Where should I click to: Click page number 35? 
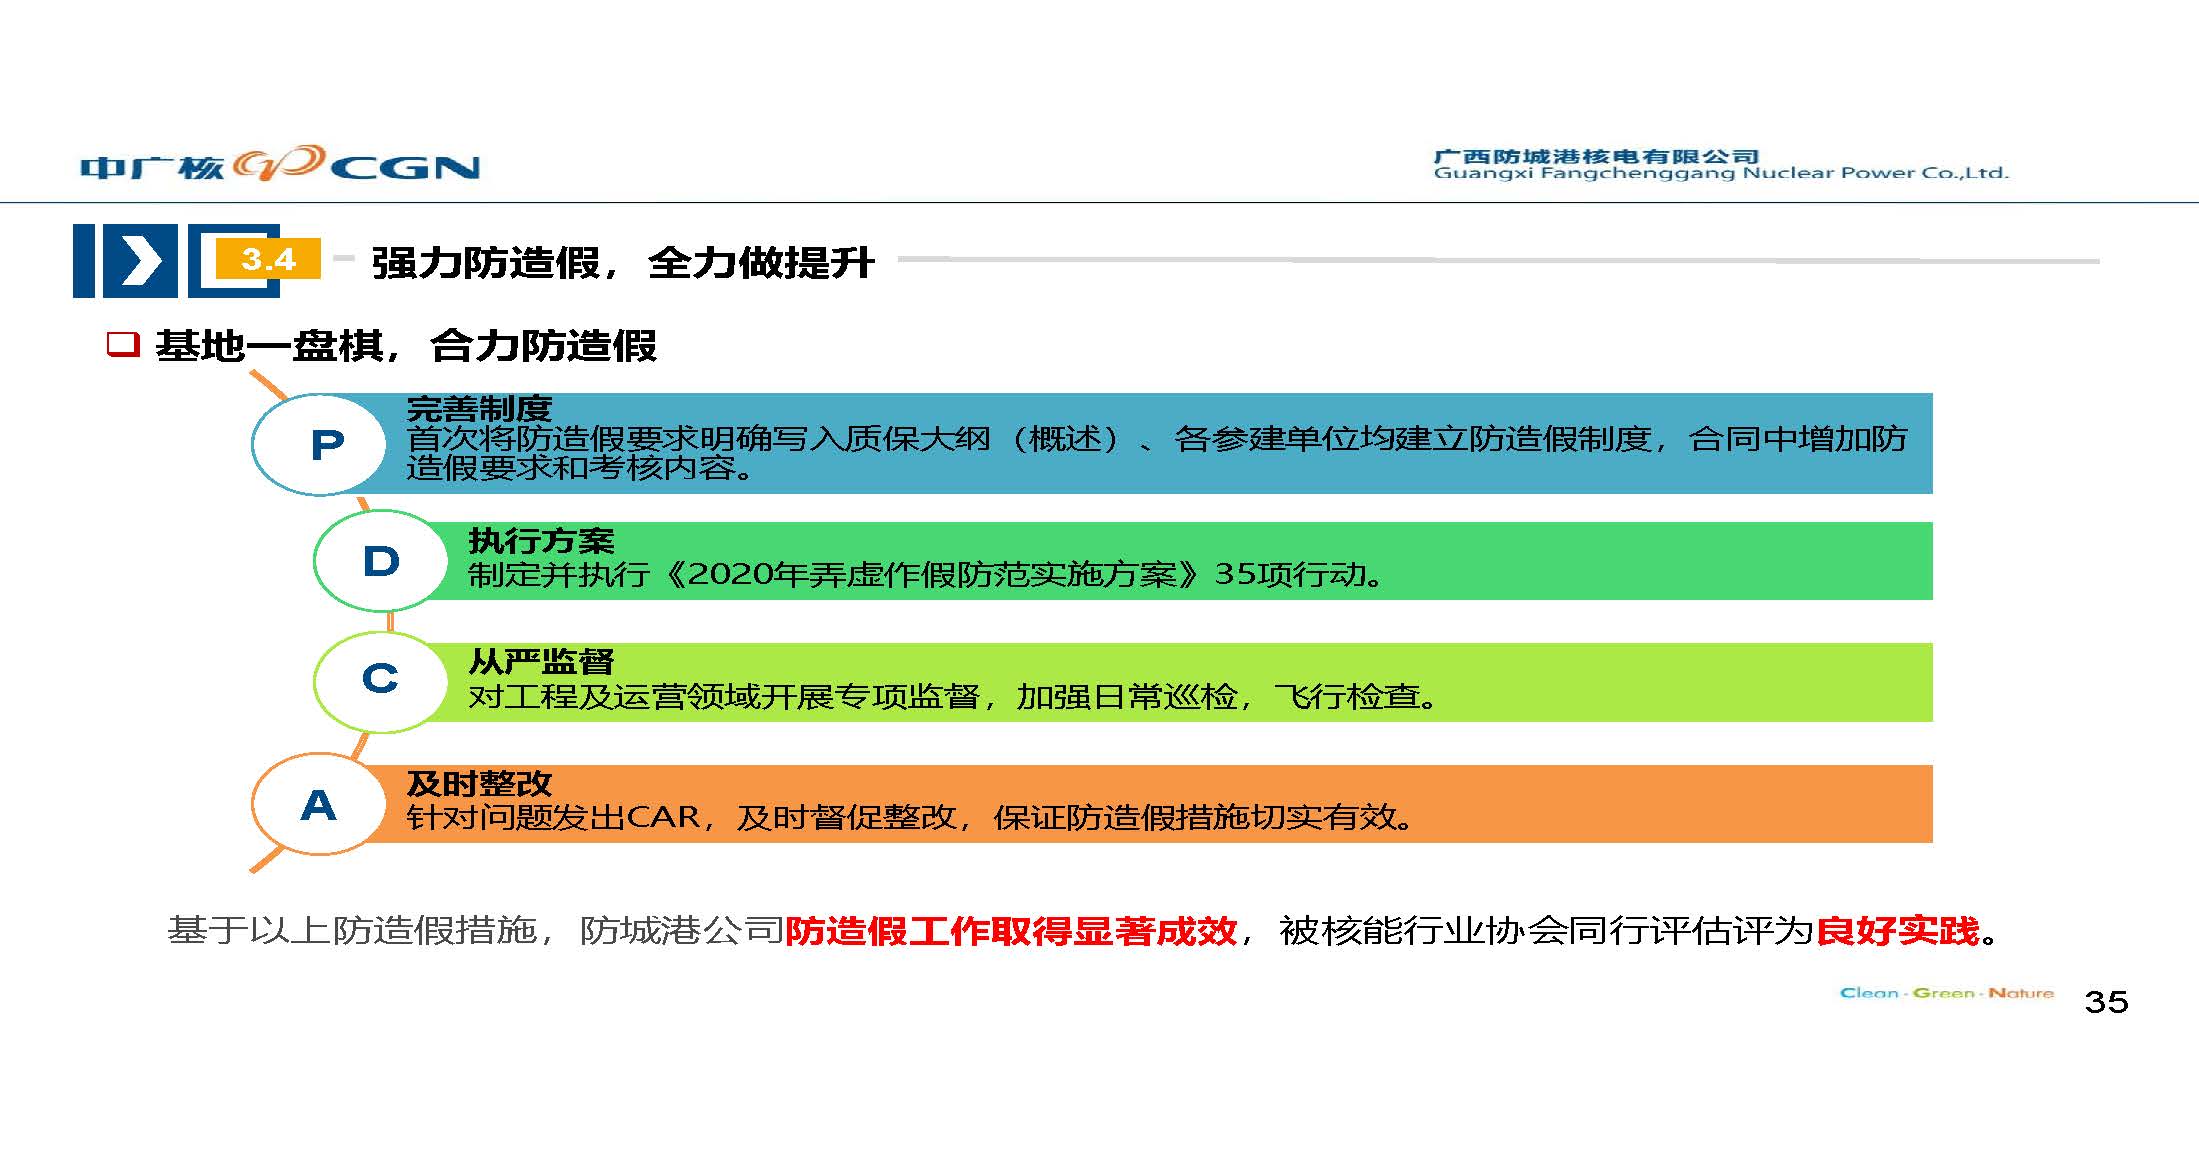pyautogui.click(x=2106, y=1001)
